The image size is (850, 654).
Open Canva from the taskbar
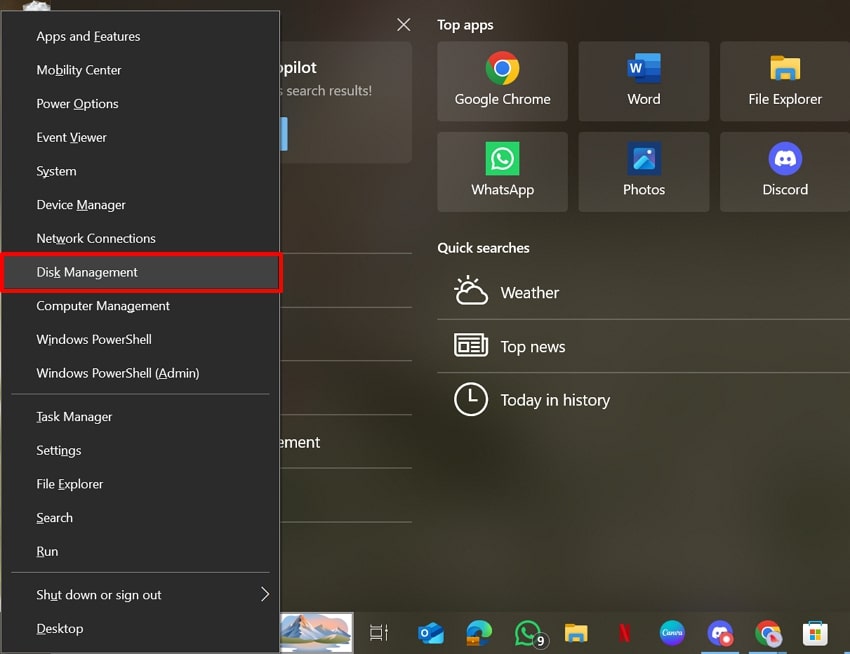(671, 633)
